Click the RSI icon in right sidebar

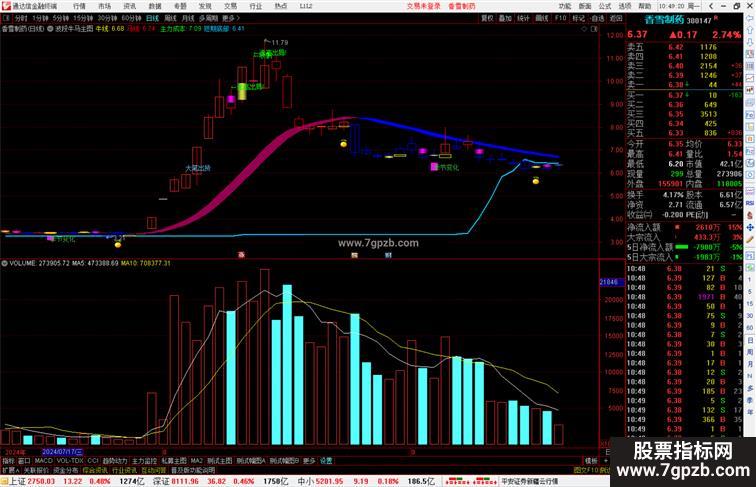pos(750,203)
